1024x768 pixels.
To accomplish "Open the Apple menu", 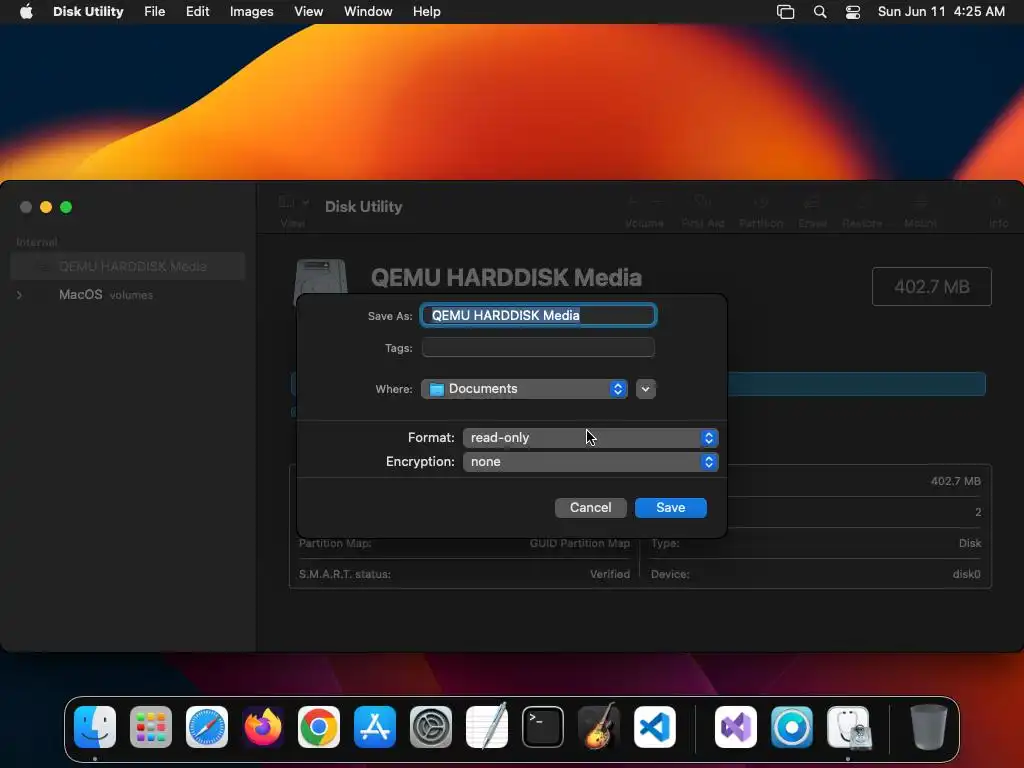I will [26, 12].
